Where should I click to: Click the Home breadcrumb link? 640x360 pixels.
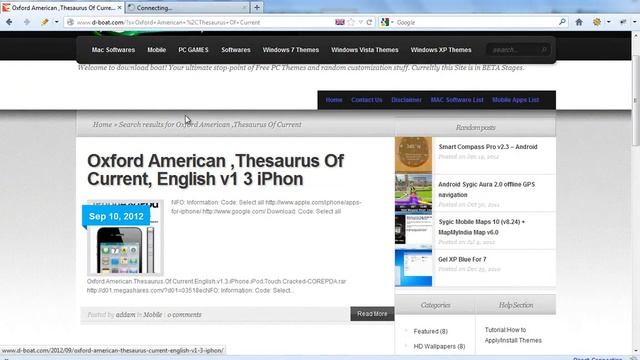pyautogui.click(x=102, y=124)
